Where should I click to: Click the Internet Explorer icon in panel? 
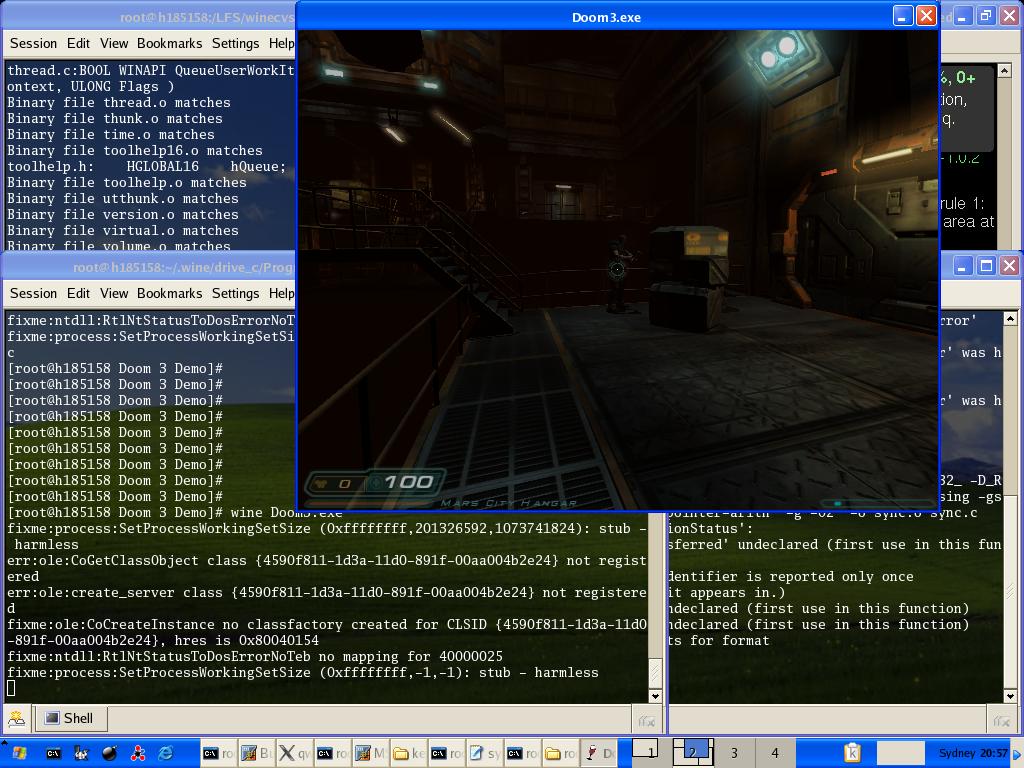pos(166,753)
